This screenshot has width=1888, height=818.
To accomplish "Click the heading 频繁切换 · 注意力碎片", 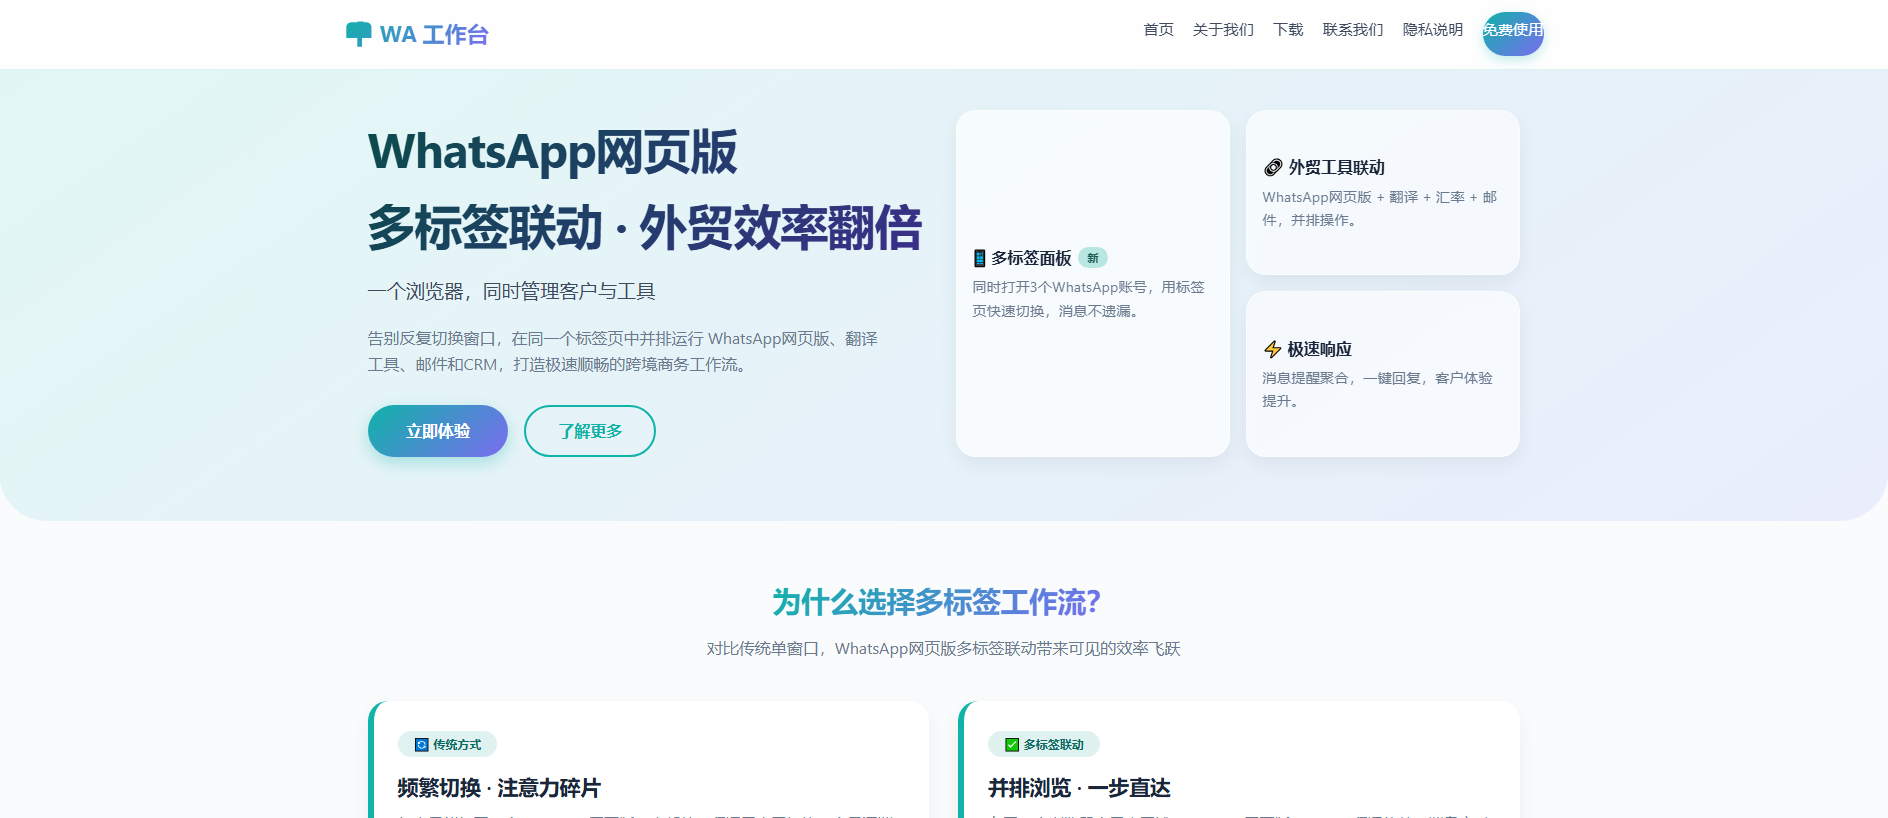I will point(499,788).
